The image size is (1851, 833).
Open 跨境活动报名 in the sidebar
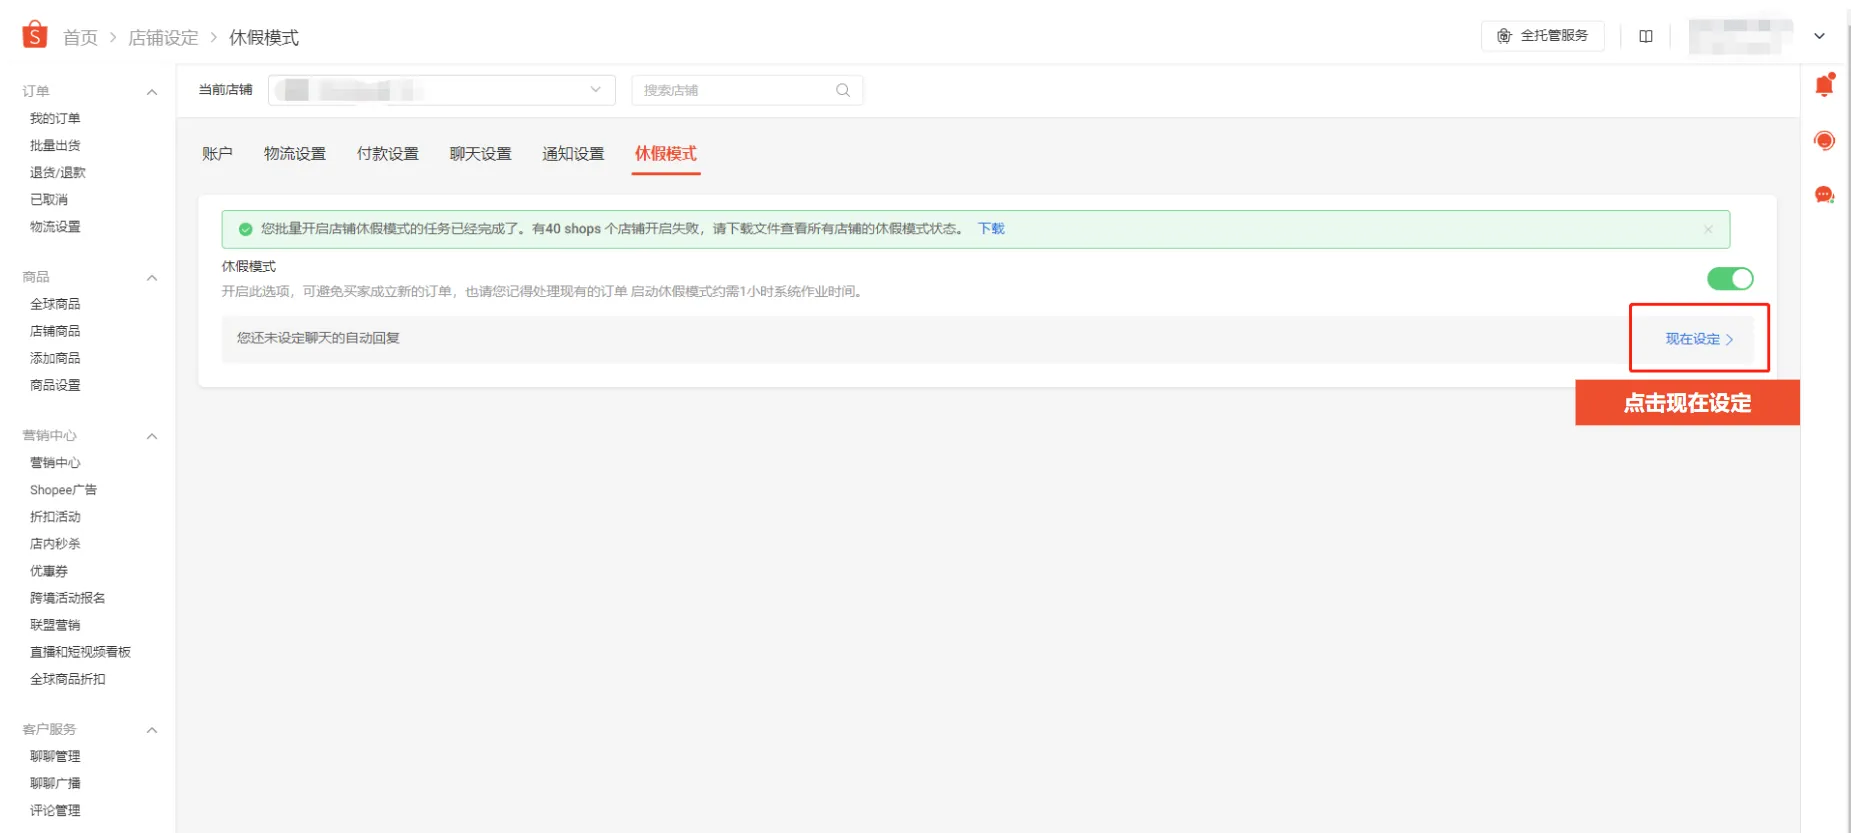coord(68,598)
